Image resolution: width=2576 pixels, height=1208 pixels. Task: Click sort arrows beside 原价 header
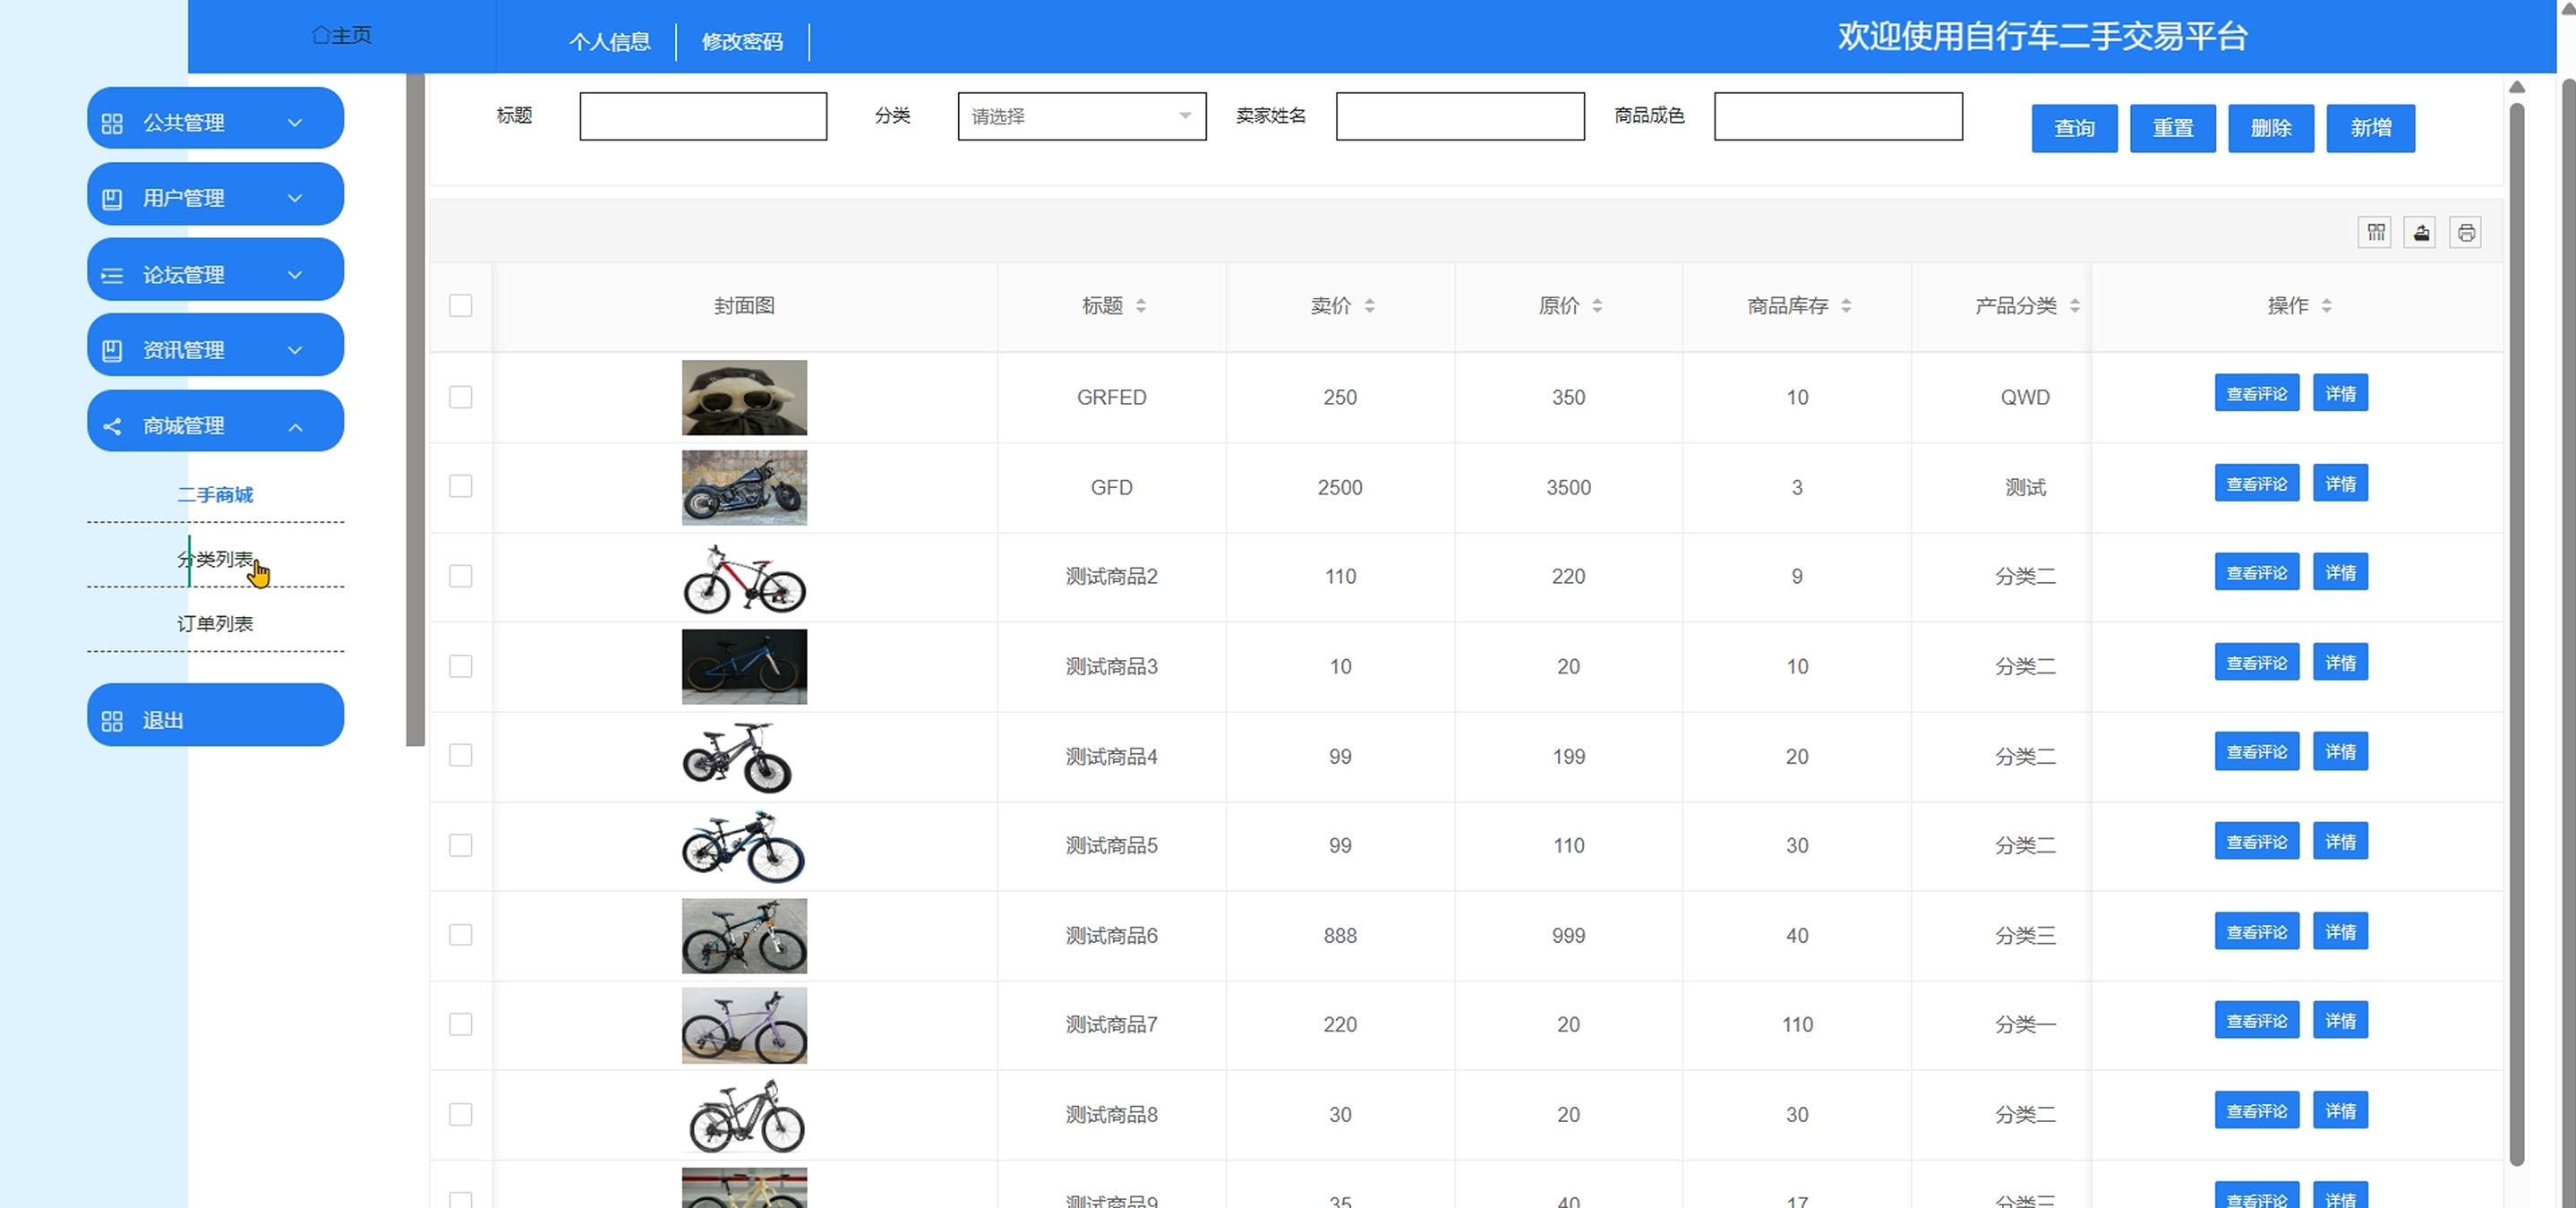tap(1597, 306)
